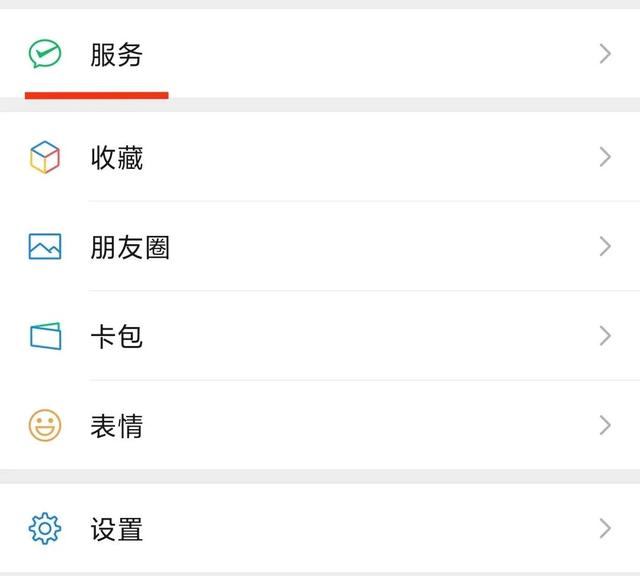
Task: Tap the blue 设置 gear icon
Action: 45,528
